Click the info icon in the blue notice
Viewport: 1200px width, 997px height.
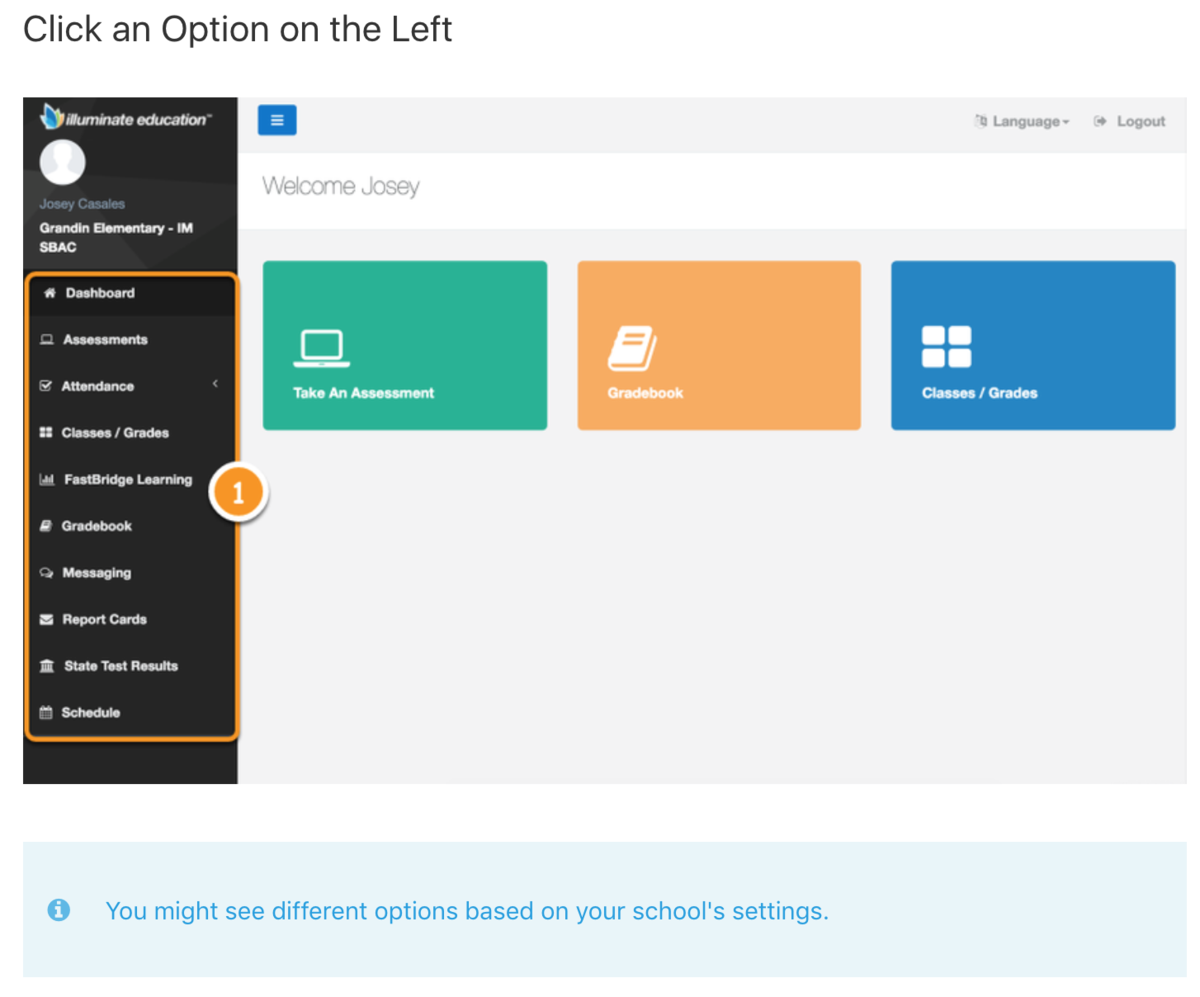pos(59,910)
